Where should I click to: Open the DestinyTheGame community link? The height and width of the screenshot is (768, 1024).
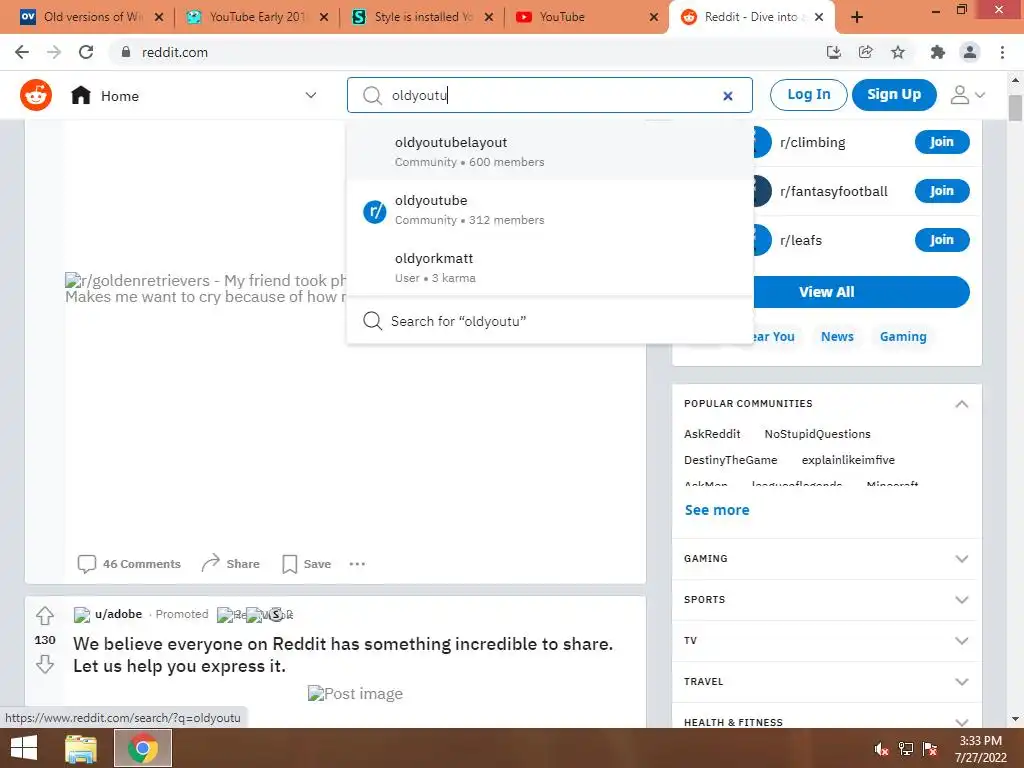(x=731, y=460)
